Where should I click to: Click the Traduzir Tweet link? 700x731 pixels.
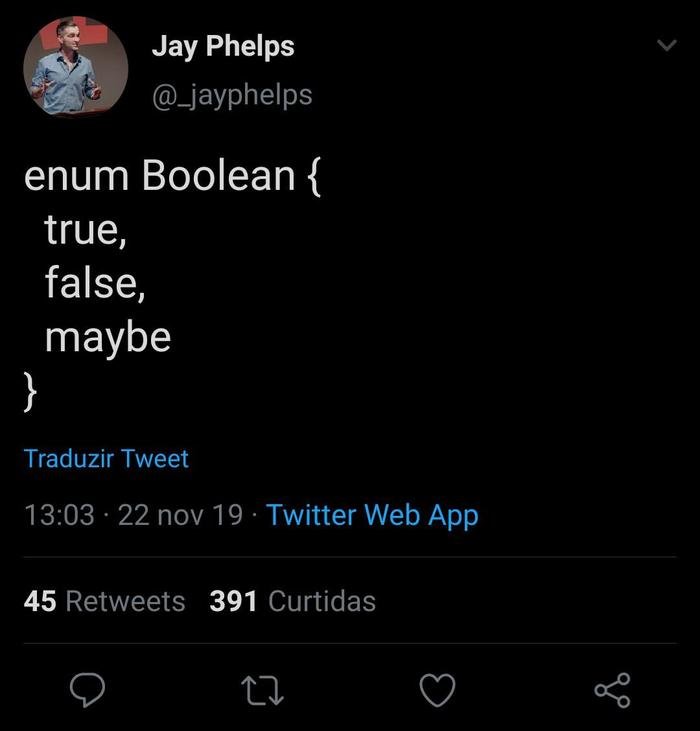tap(106, 459)
